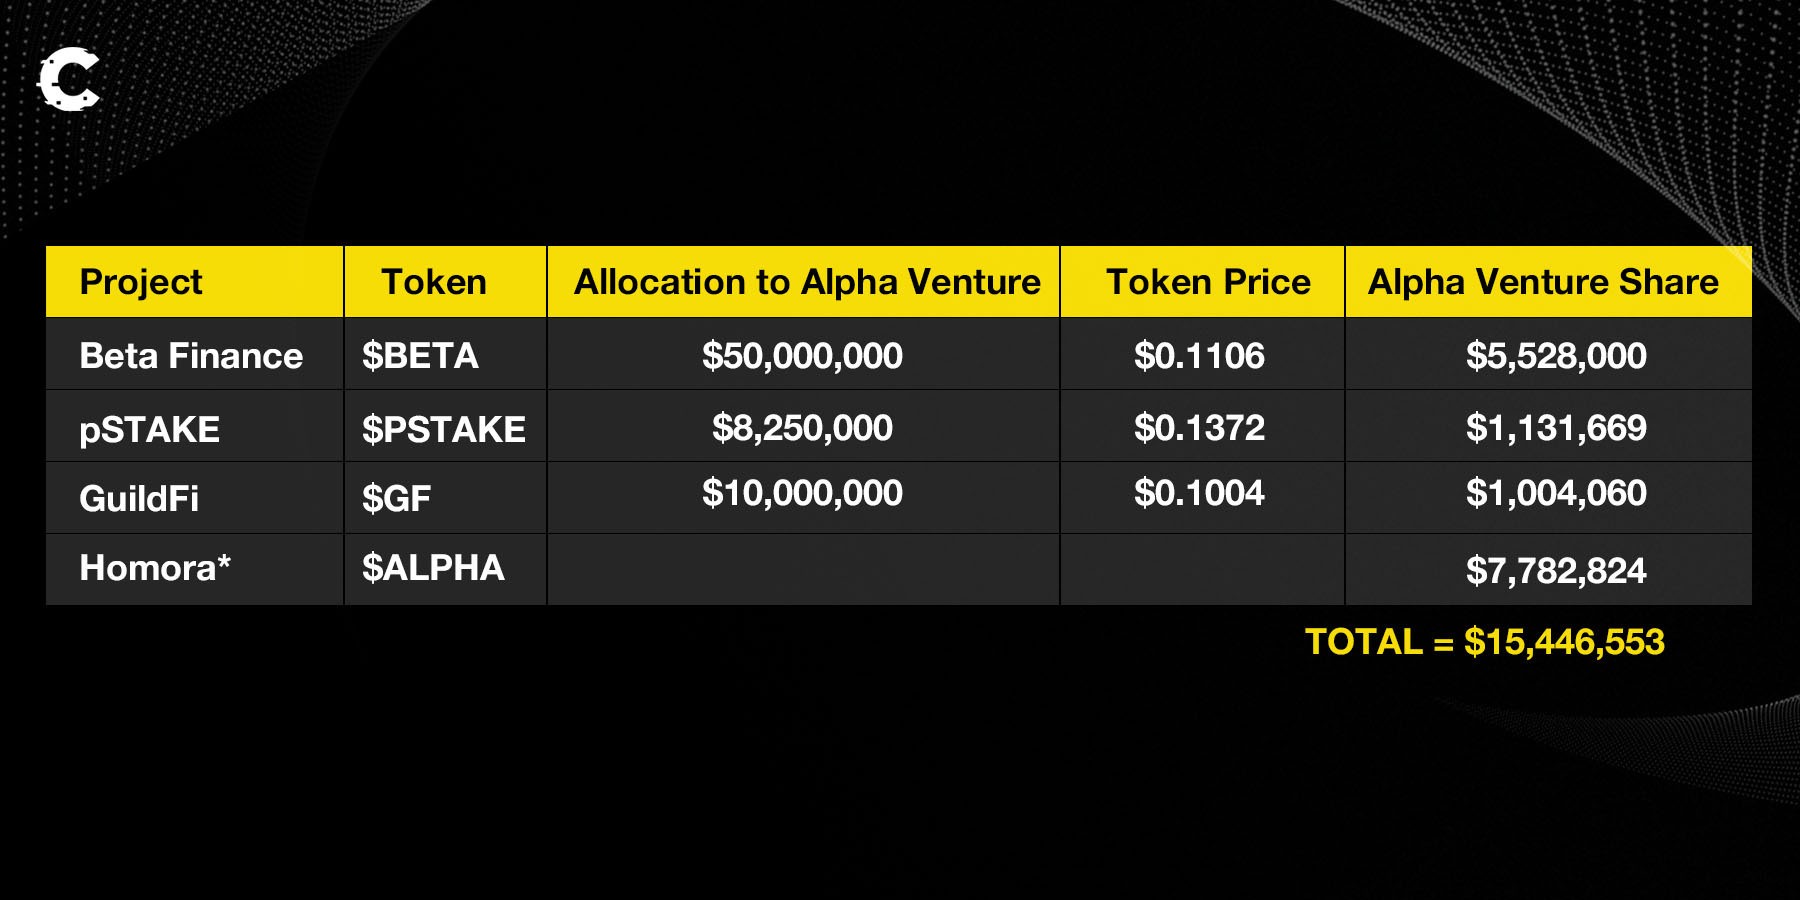Click the yellow TOTAL = $15,446,553 text

(x=1485, y=642)
